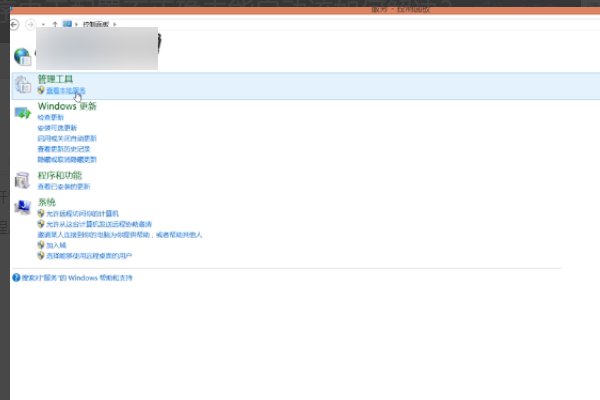Viewport: 600px width, 400px height.
Task: Click the globe icon of the first result
Action: (23, 56)
